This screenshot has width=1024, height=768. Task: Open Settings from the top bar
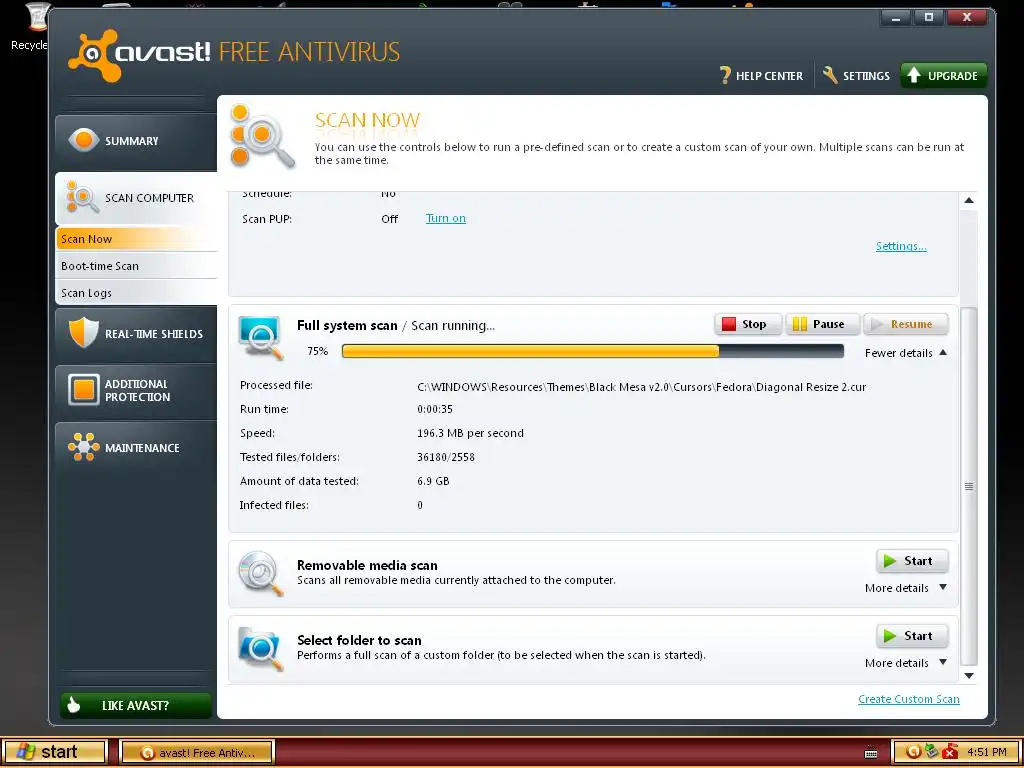856,76
